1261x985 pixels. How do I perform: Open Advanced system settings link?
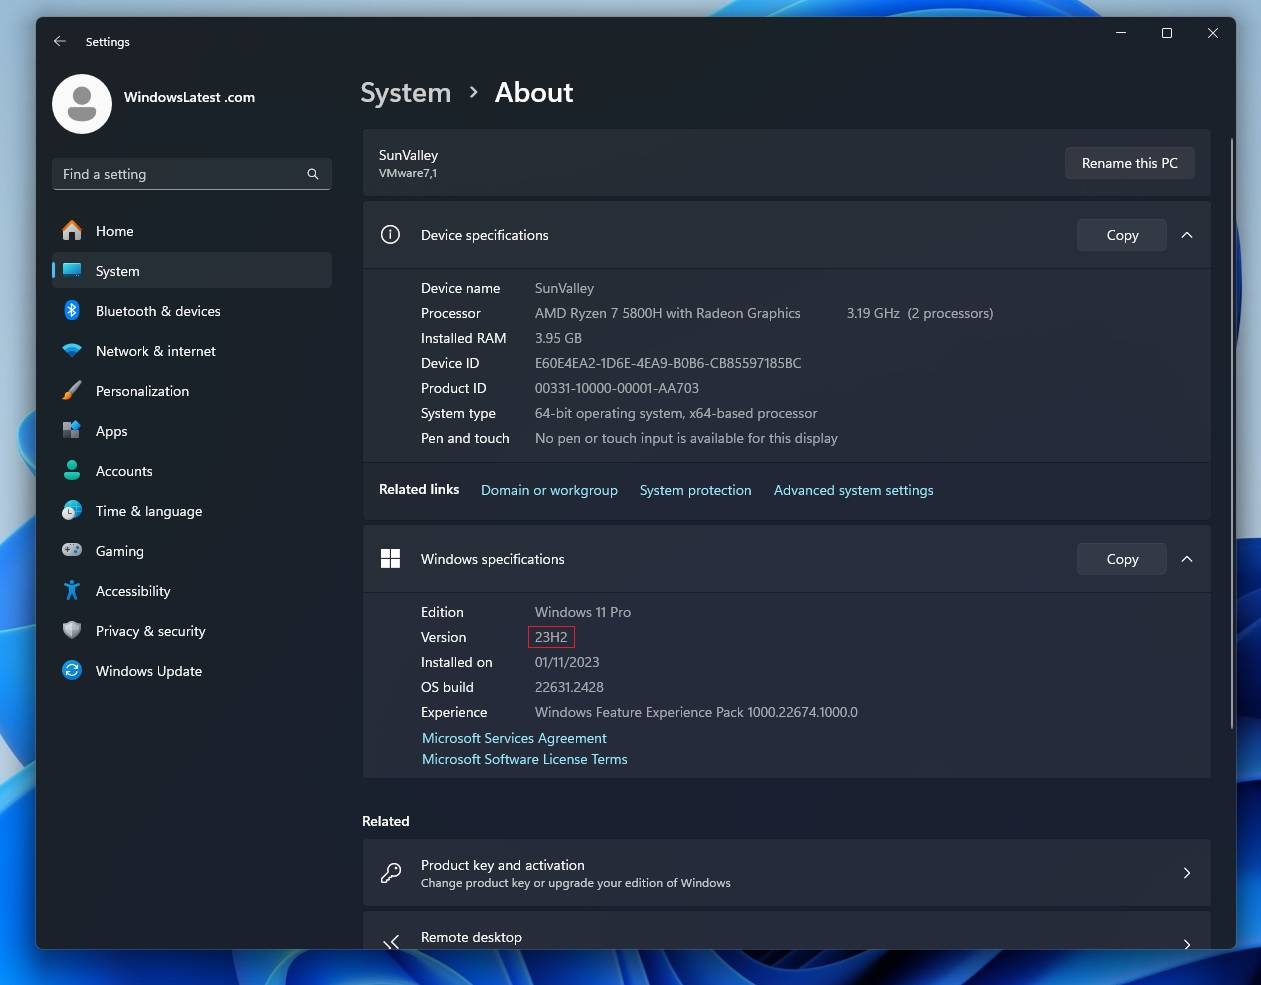coord(853,490)
